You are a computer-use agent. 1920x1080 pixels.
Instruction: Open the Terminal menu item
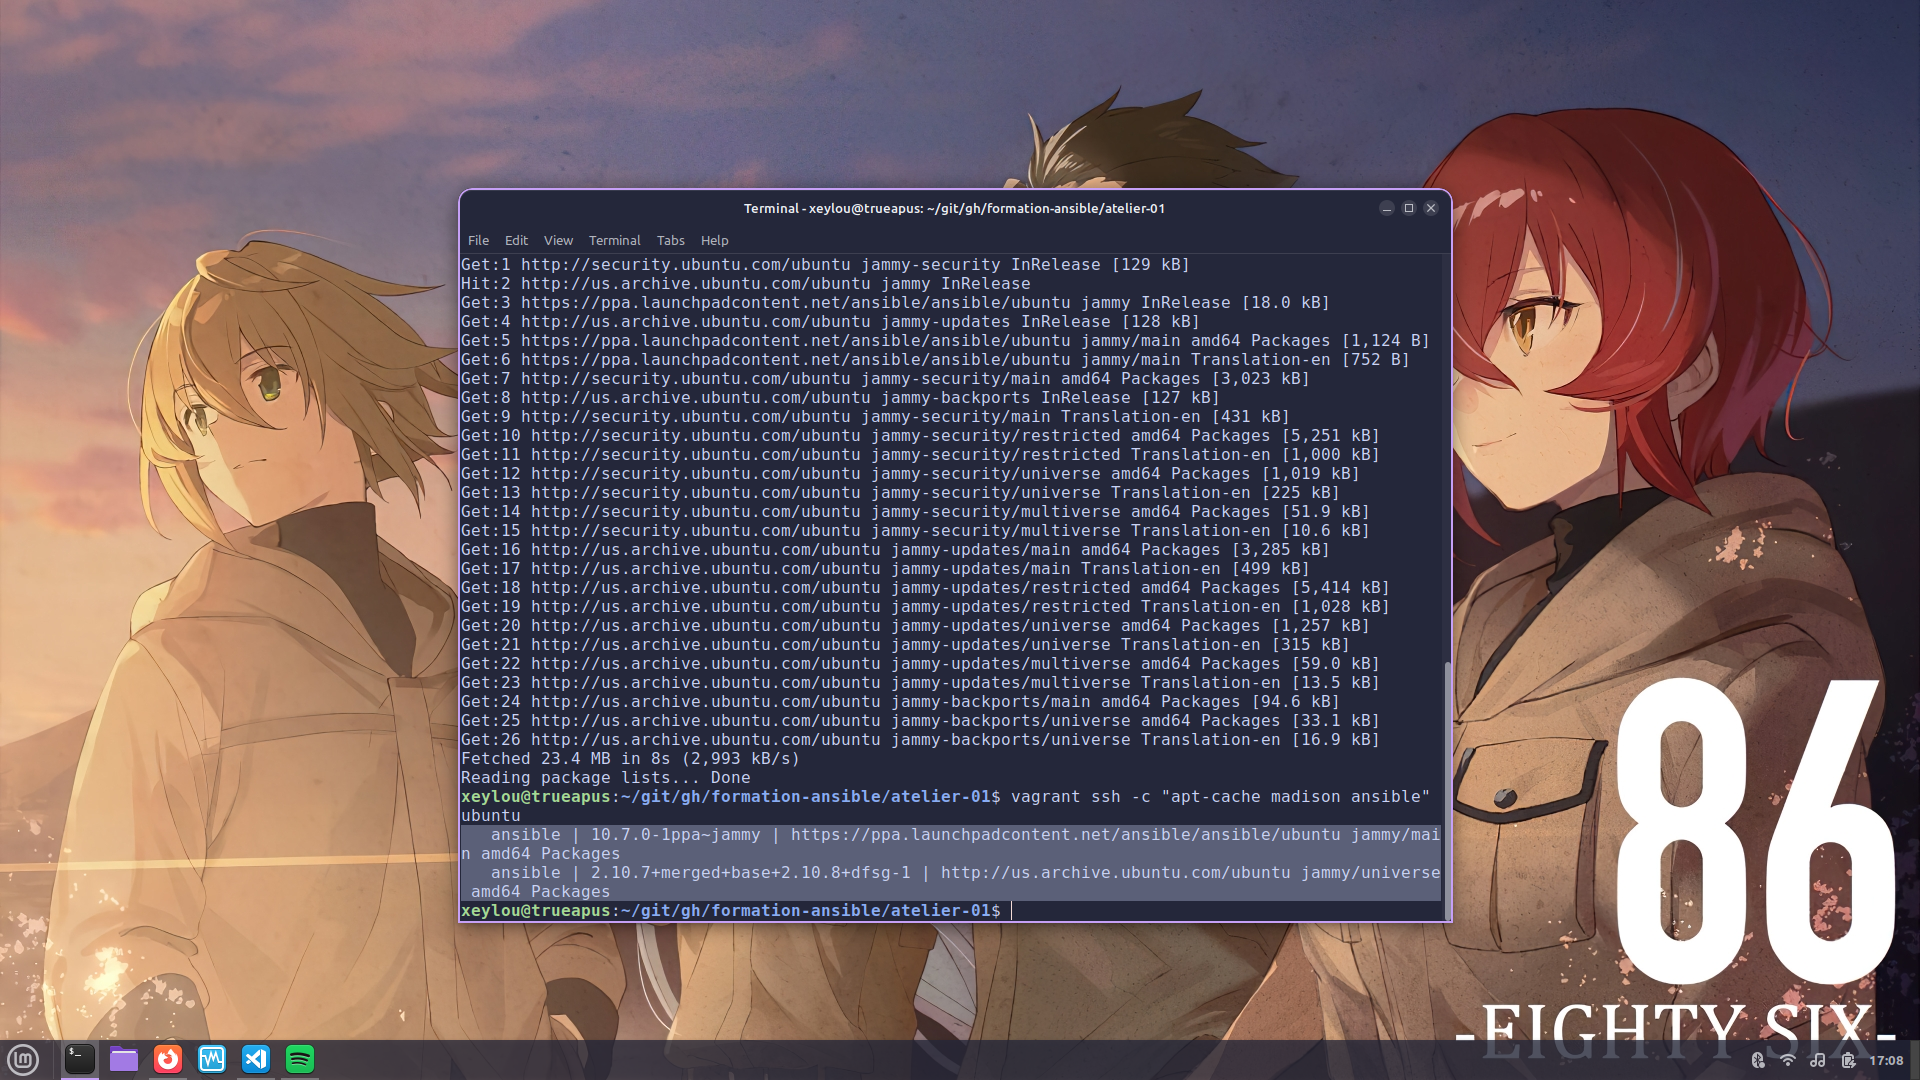click(614, 240)
